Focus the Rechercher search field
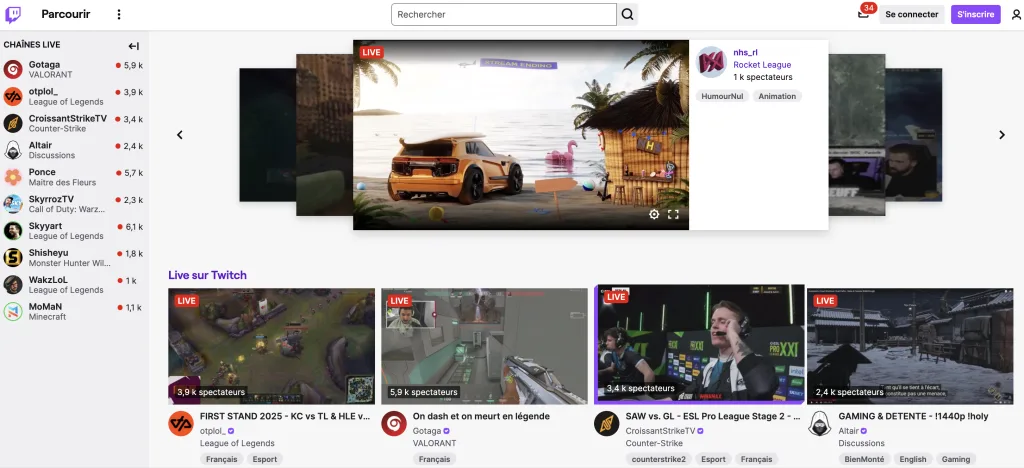The image size is (1024, 468). (503, 15)
